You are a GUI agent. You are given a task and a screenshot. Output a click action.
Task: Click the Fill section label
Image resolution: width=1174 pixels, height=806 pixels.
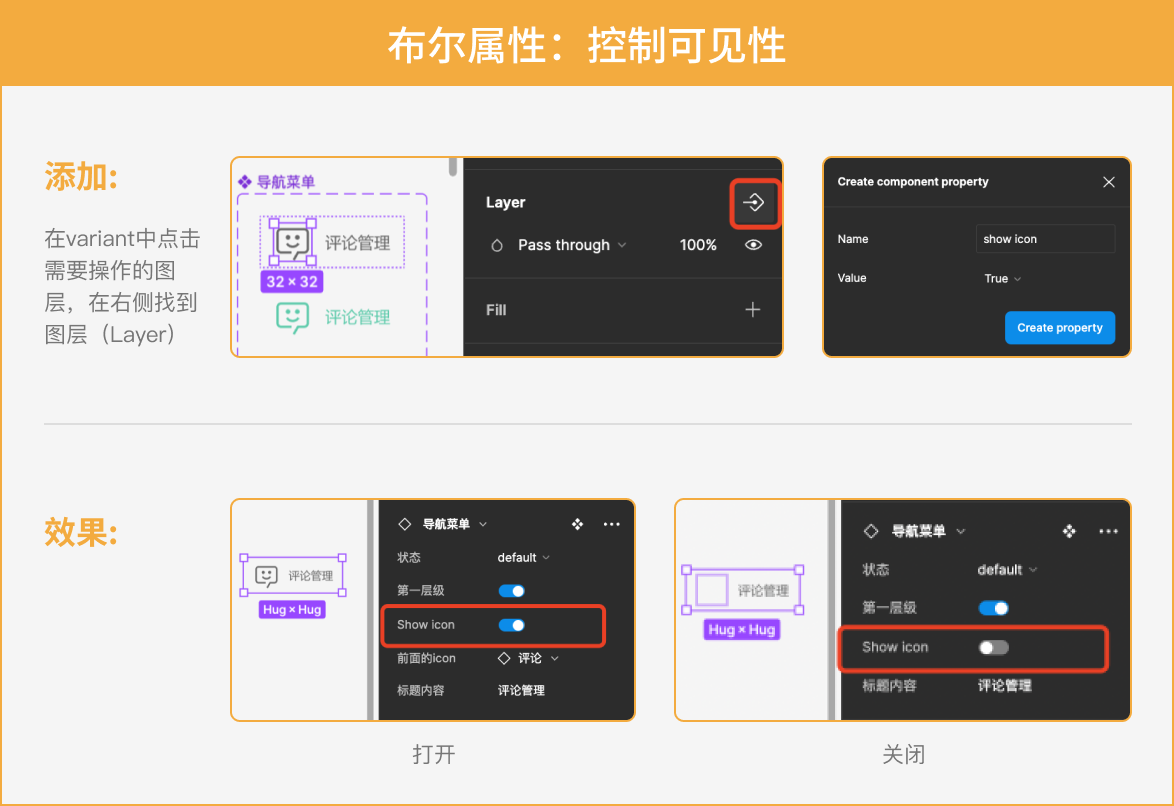496,310
